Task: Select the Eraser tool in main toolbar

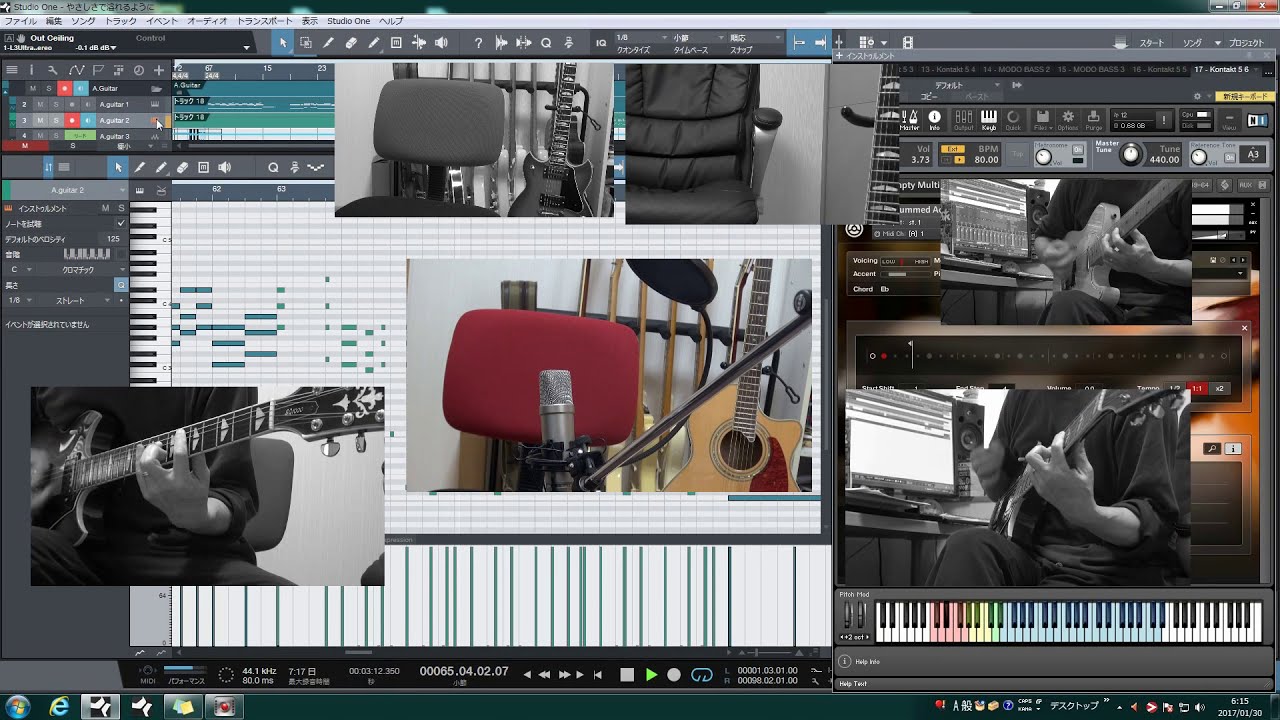Action: pos(351,43)
